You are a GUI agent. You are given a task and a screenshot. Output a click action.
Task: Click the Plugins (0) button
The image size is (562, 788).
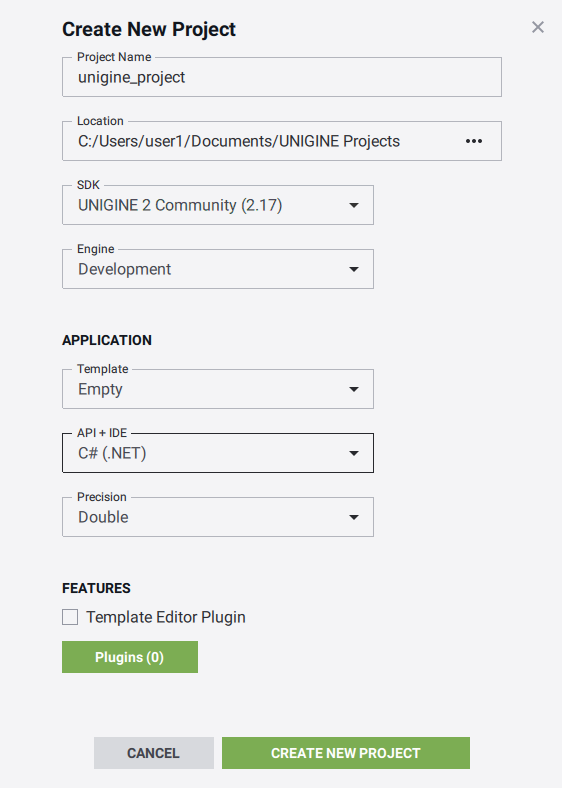(x=130, y=657)
